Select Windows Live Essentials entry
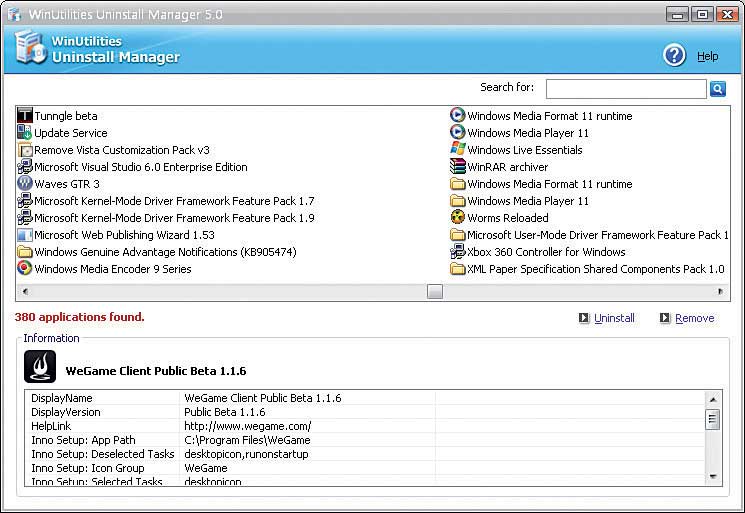Viewport: 745px width, 513px height. click(525, 150)
